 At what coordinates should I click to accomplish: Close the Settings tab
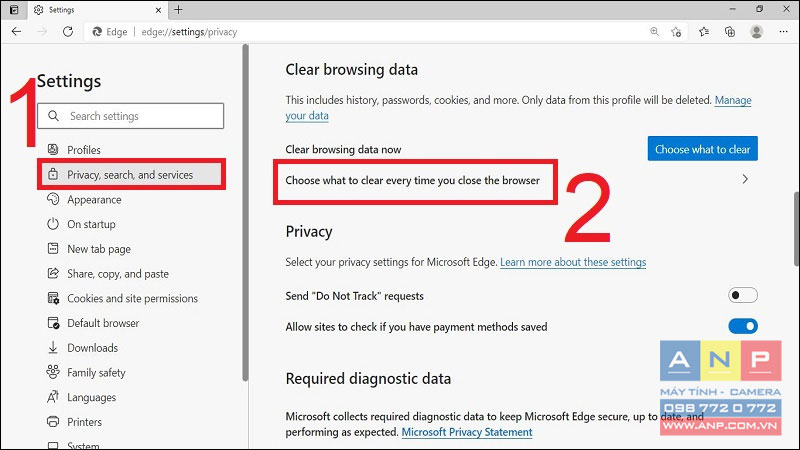click(x=158, y=10)
